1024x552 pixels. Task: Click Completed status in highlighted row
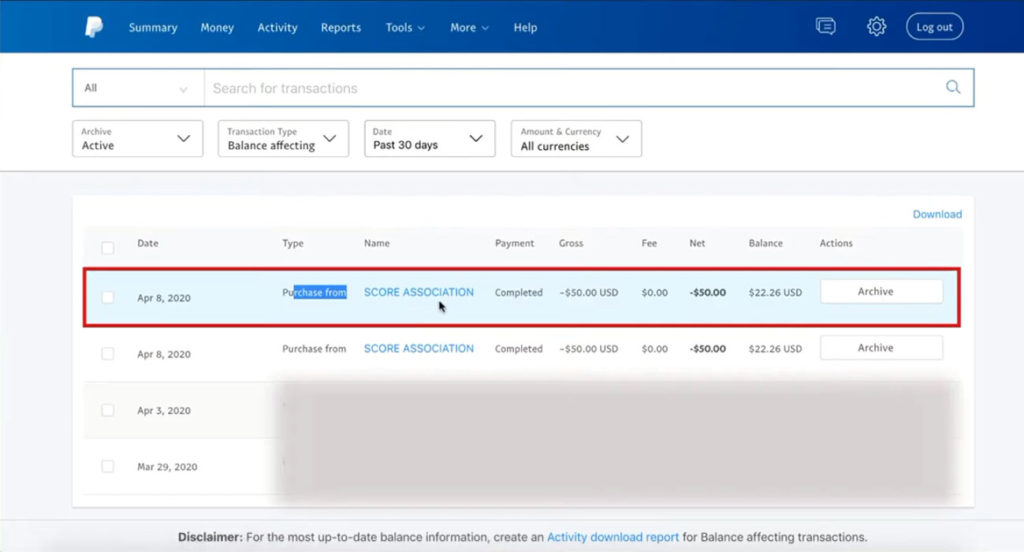point(519,293)
